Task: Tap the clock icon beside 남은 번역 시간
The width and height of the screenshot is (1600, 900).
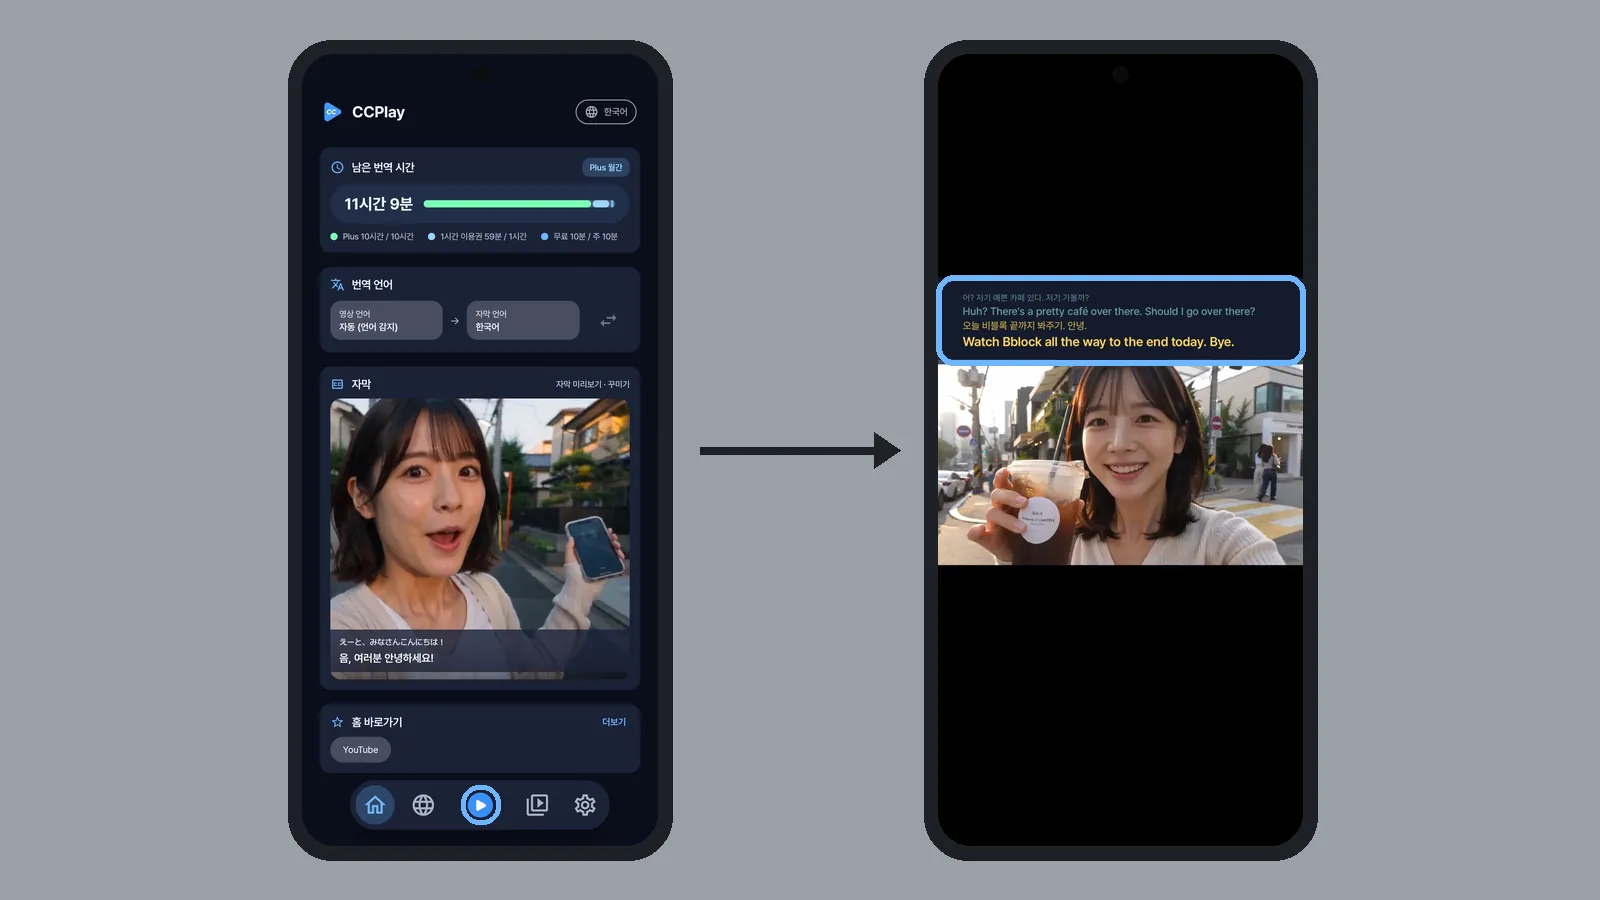Action: [x=337, y=168]
